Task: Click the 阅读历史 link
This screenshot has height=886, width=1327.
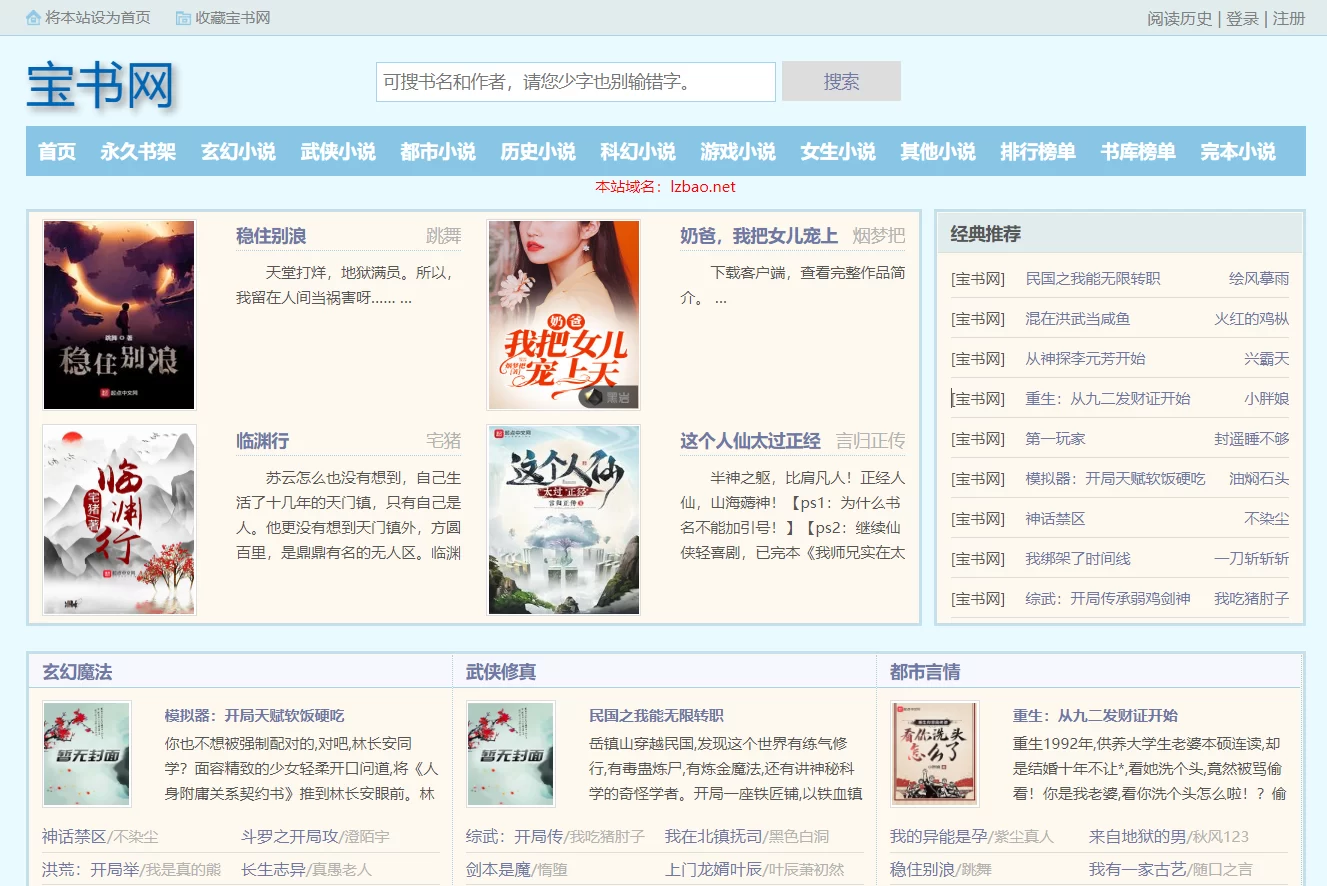Action: click(1179, 19)
